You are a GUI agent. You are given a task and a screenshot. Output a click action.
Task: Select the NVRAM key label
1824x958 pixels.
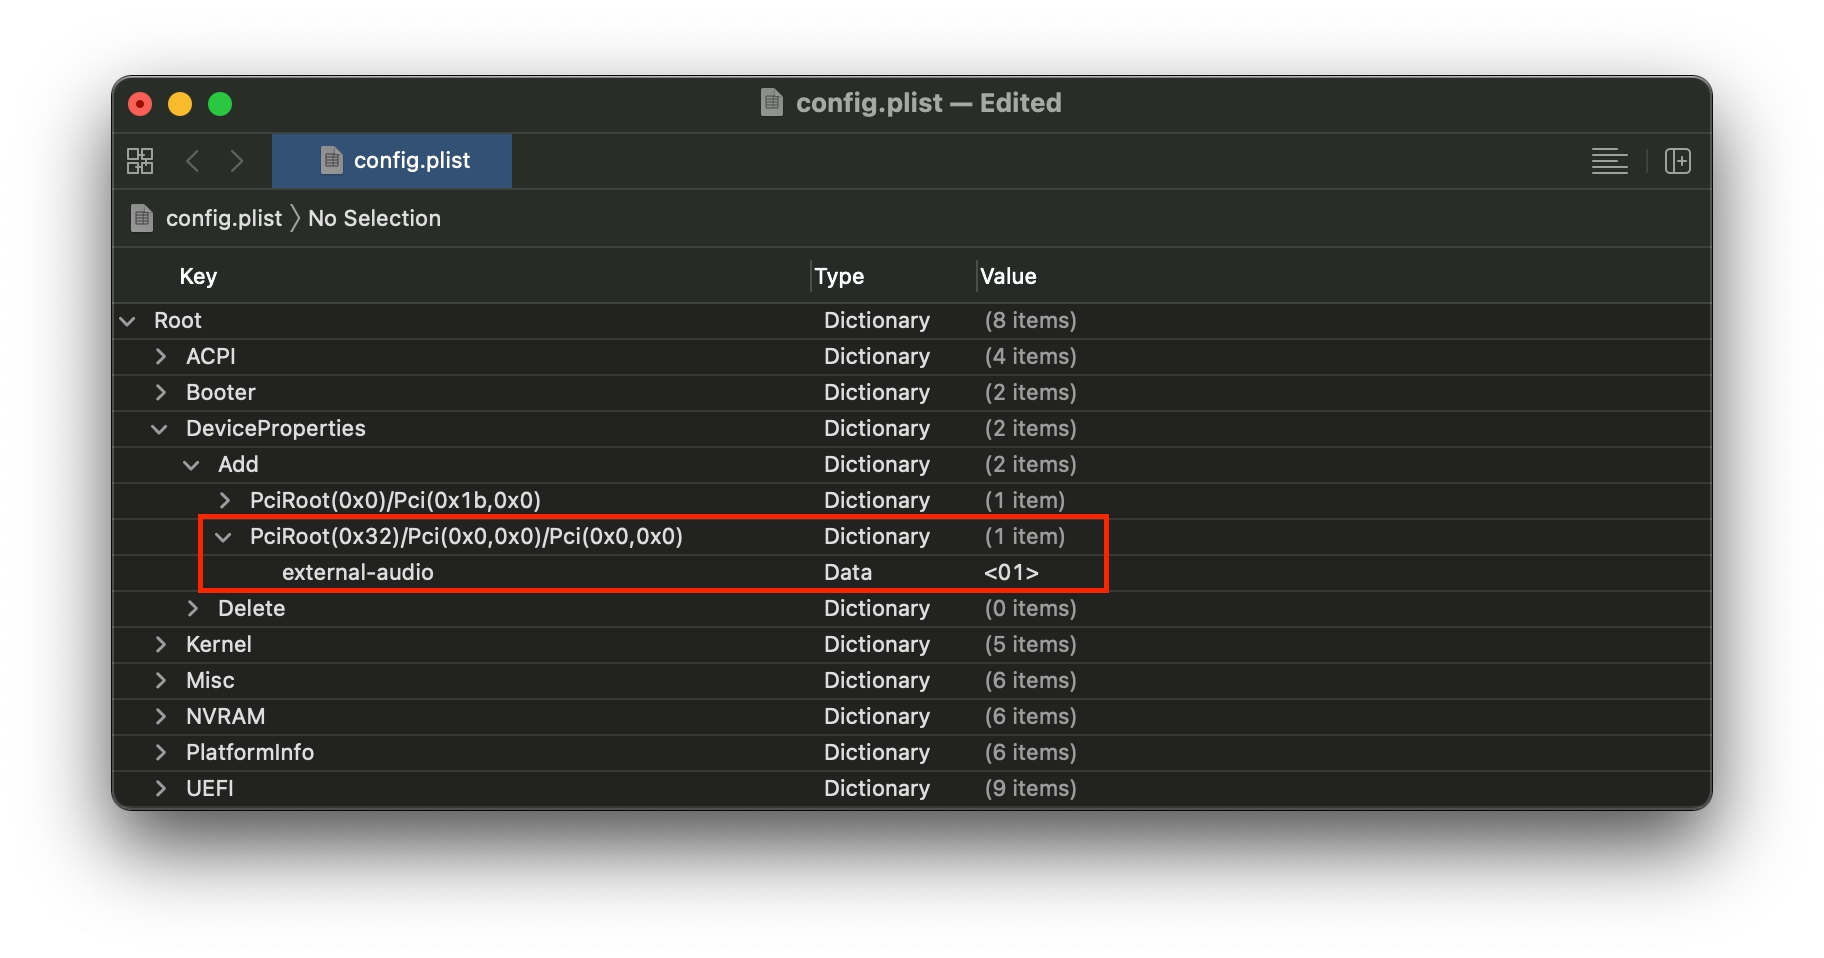225,716
